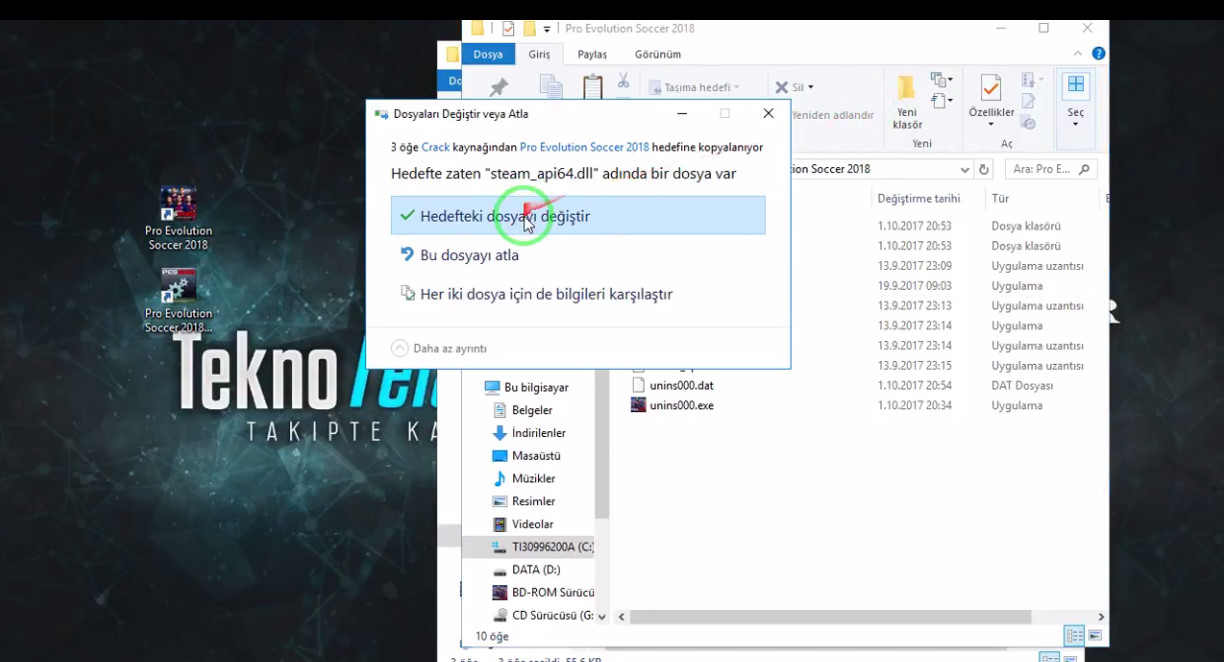Refresh the folder view
This screenshot has height=662, width=1224.
[x=984, y=169]
